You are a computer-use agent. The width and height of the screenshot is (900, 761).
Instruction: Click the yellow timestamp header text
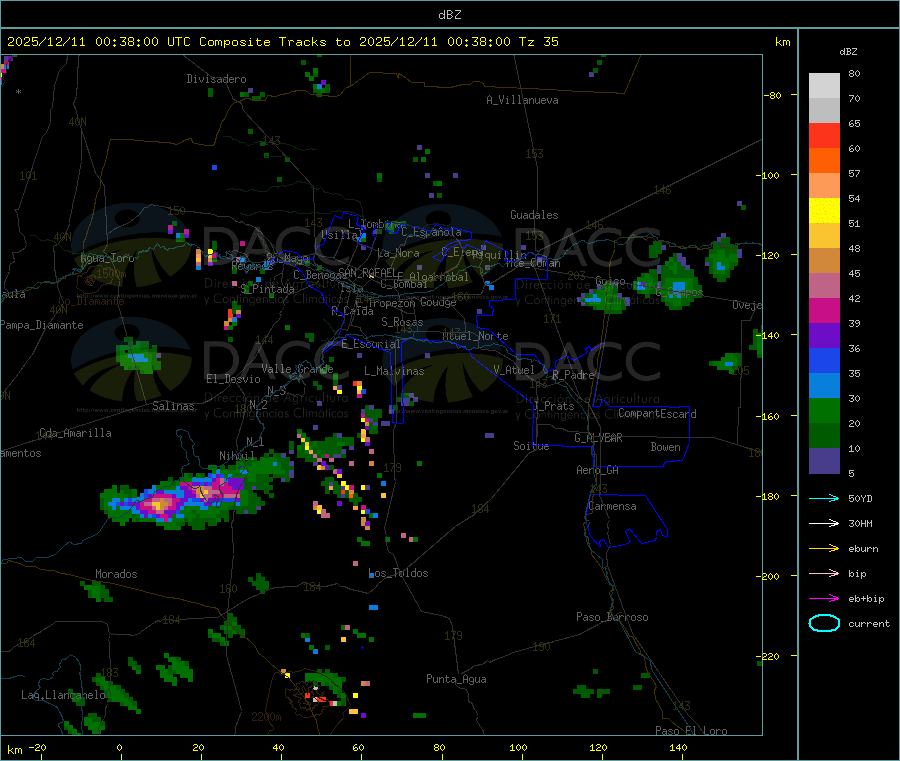[282, 42]
